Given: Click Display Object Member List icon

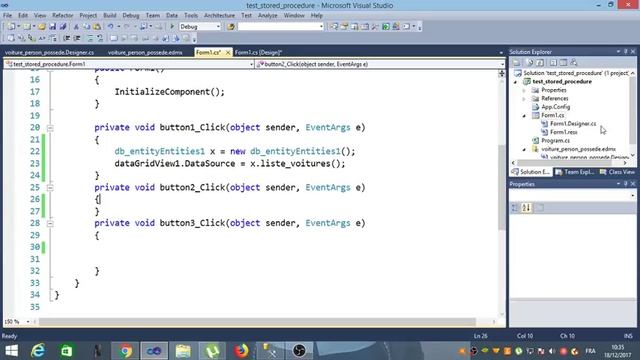Looking at the screenshot, I should [x=11, y=38].
